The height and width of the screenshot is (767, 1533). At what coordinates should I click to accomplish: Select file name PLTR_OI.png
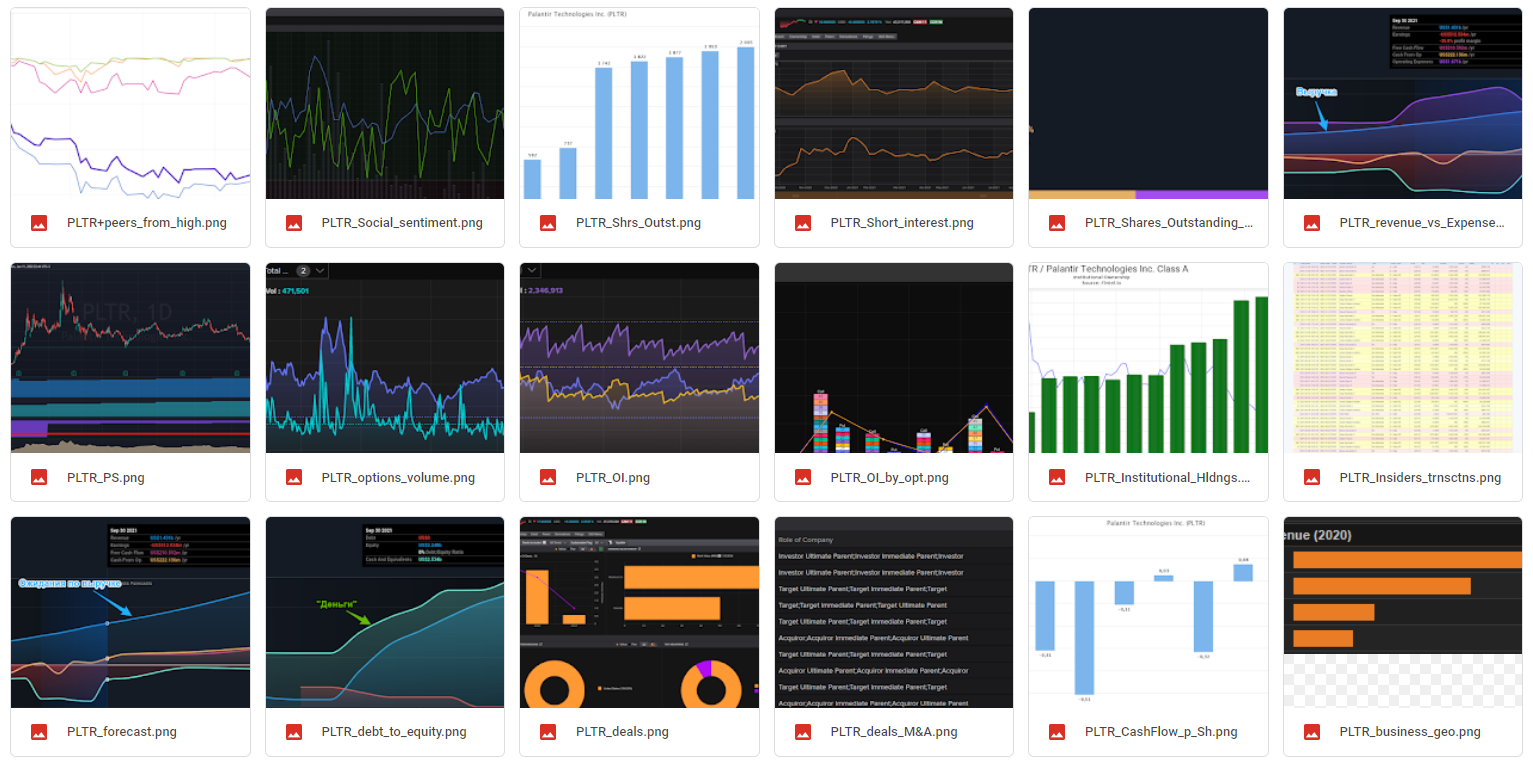[x=613, y=478]
